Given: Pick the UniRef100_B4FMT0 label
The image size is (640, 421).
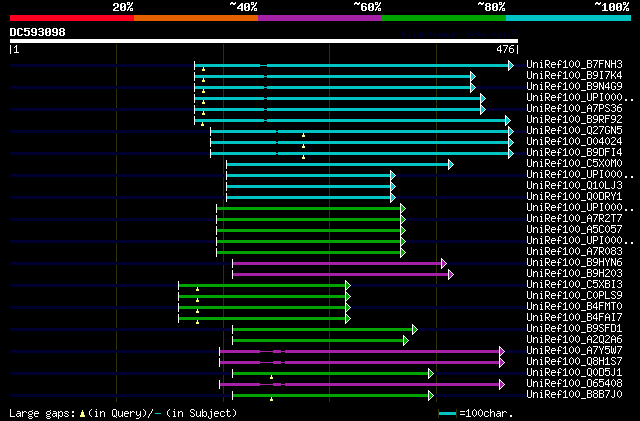Looking at the screenshot, I should pos(574,307).
